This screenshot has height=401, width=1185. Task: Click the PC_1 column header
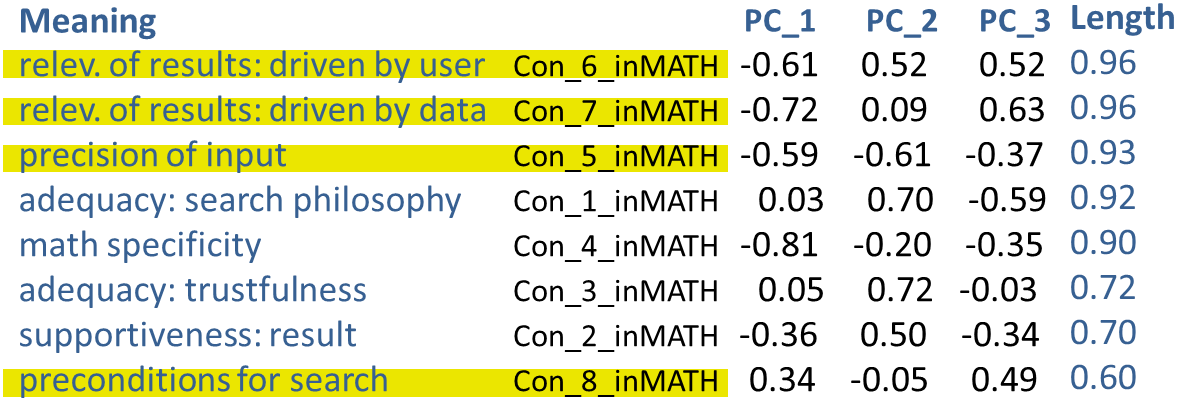(781, 22)
